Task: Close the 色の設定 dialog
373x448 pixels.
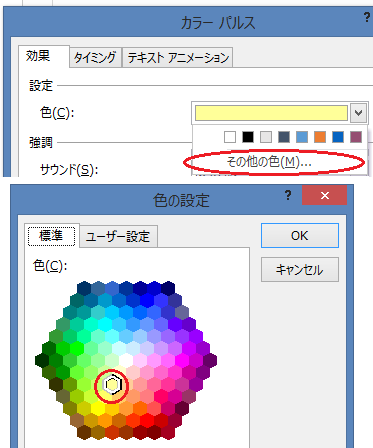Action: [324, 195]
